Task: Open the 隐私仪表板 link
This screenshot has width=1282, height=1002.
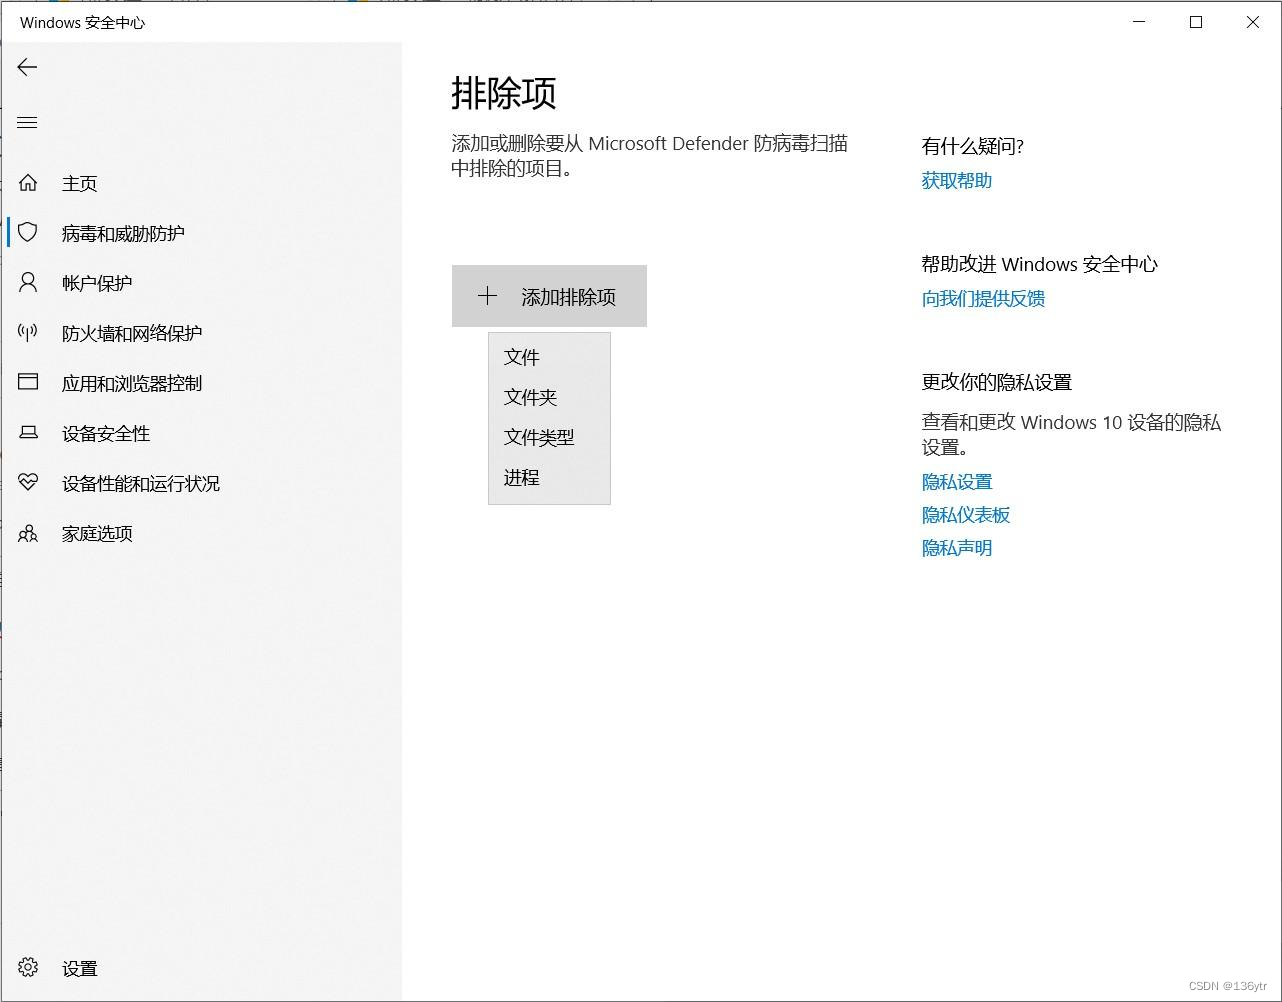Action: [966, 515]
